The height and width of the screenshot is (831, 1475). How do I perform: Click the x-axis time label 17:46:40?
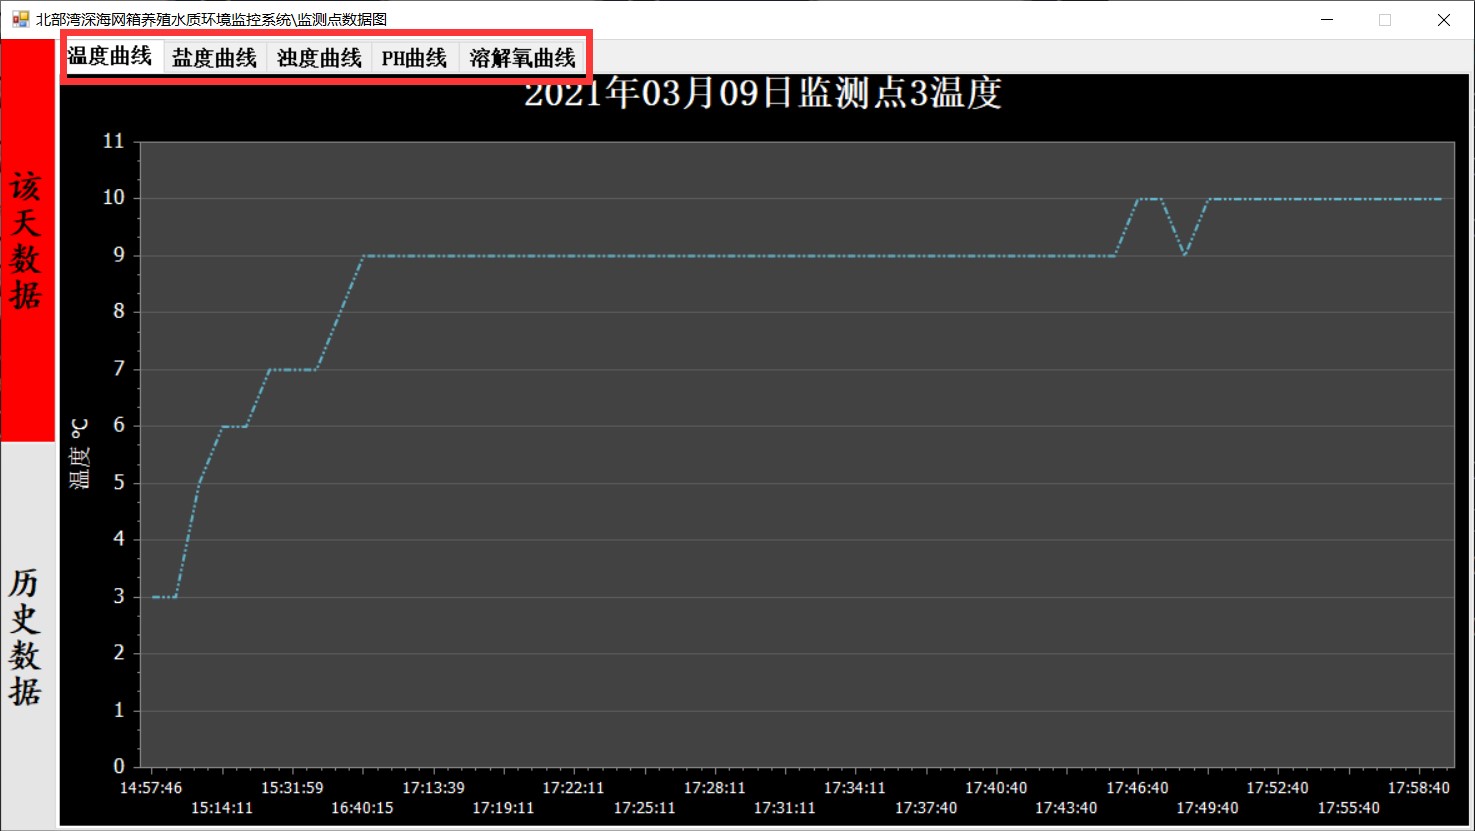click(1137, 788)
